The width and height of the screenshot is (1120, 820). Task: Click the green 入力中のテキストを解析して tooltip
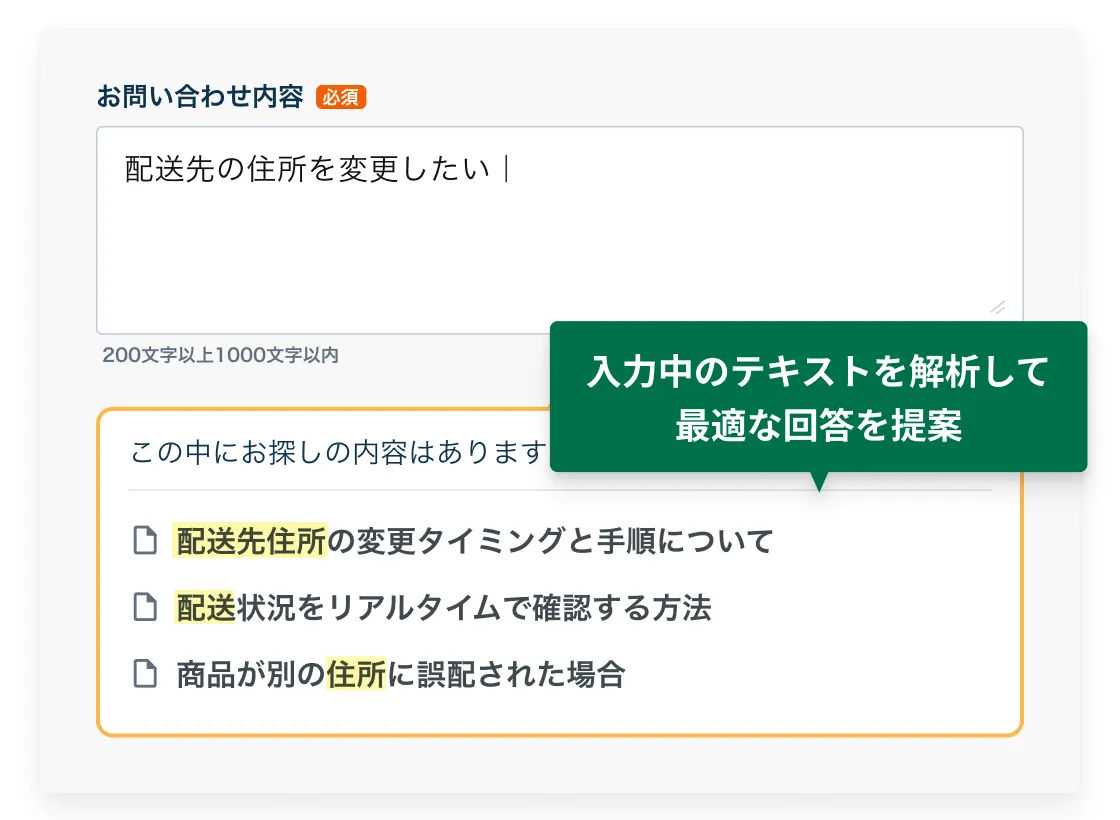tap(818, 373)
